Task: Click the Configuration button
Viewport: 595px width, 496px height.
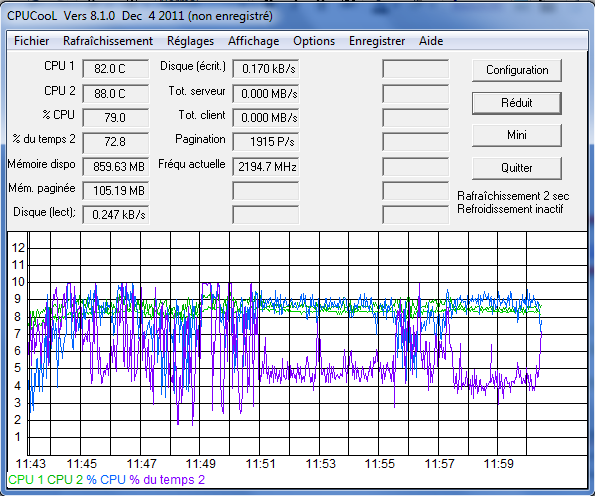Action: 517,70
